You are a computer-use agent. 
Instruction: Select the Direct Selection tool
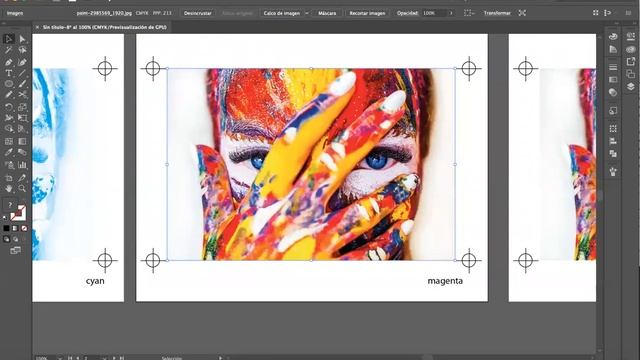tap(22, 39)
